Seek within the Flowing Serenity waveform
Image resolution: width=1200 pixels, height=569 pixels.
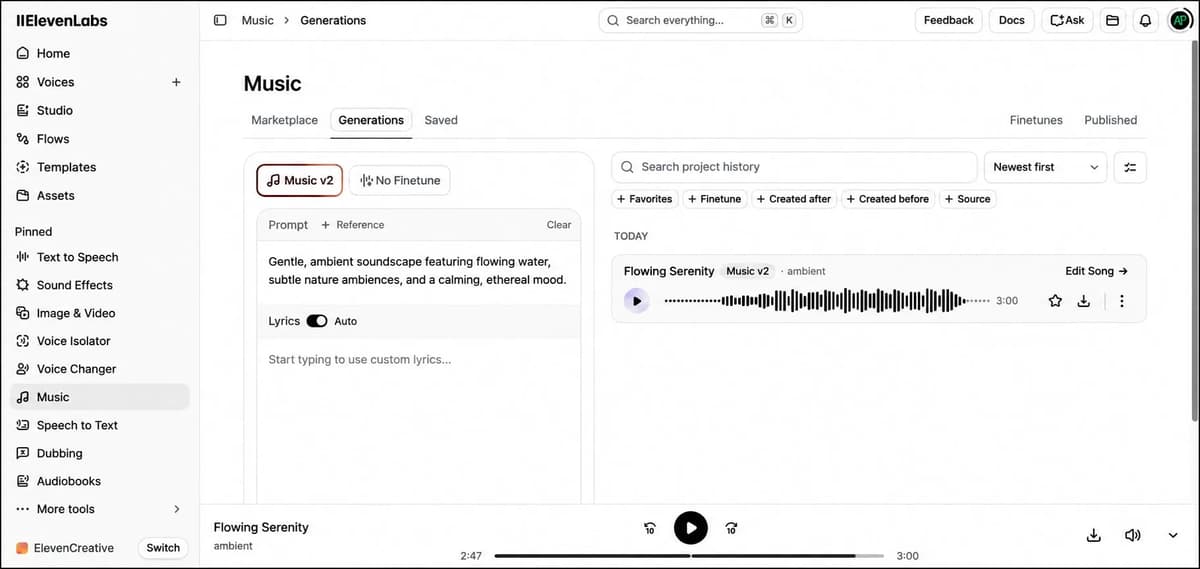click(827, 301)
